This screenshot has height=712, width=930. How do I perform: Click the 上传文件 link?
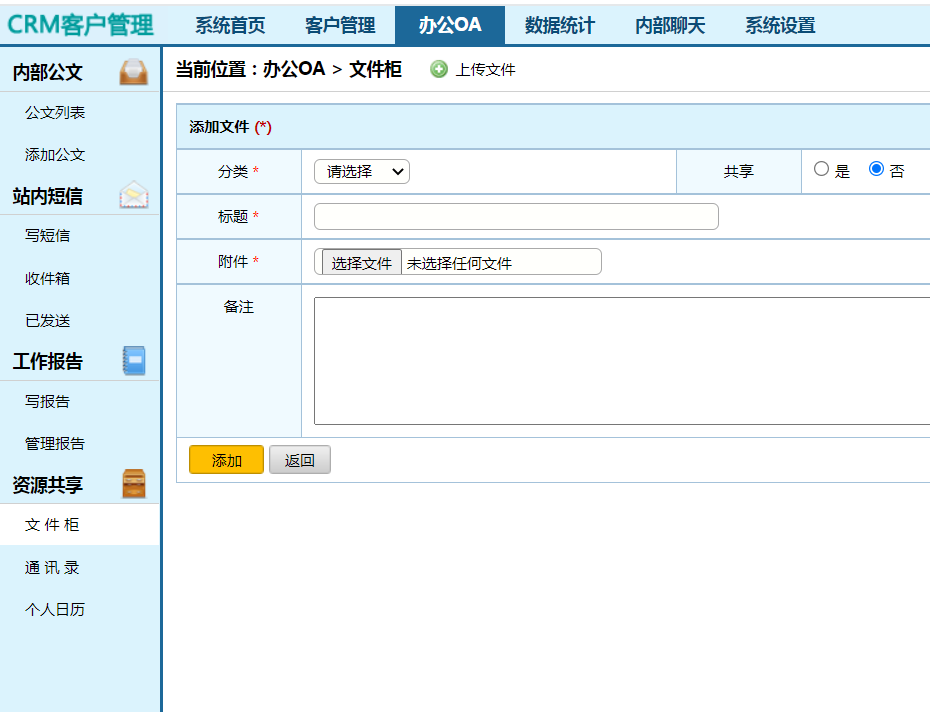(x=485, y=70)
